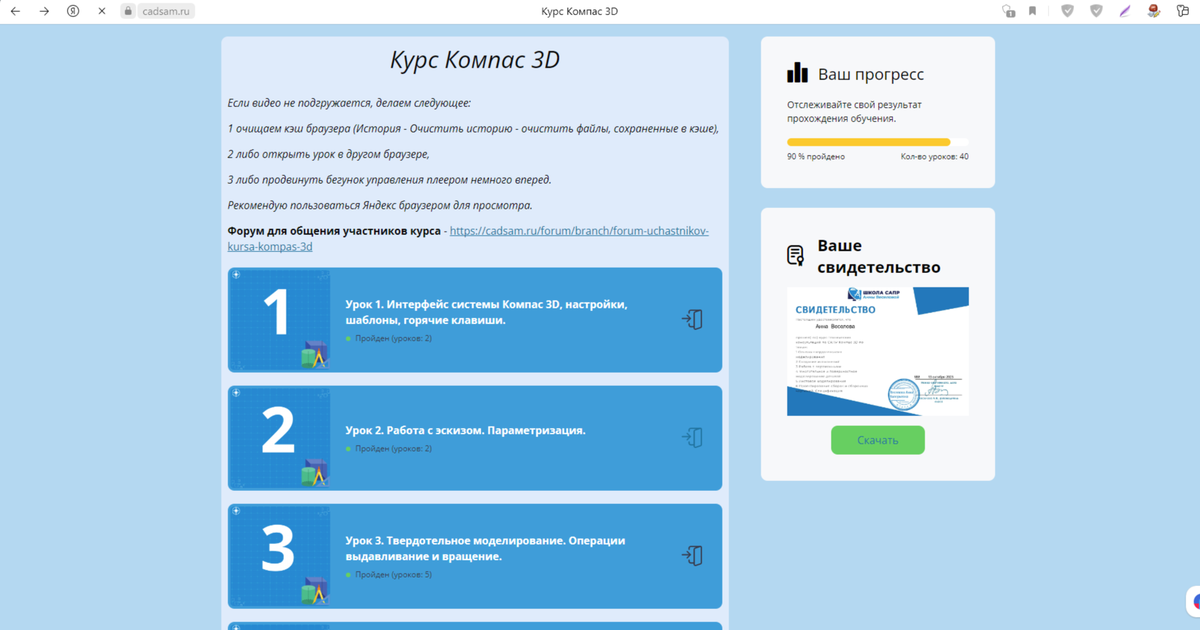Open the Yandex home button in toolbar
The width and height of the screenshot is (1200, 630).
[x=73, y=11]
